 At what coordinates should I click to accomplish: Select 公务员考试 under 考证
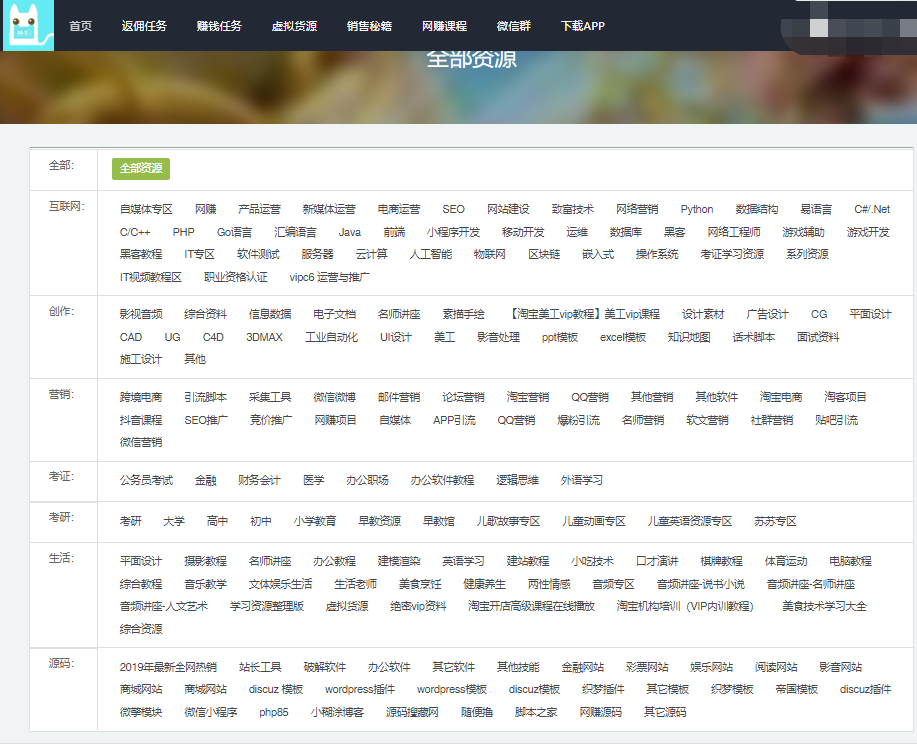click(x=146, y=480)
